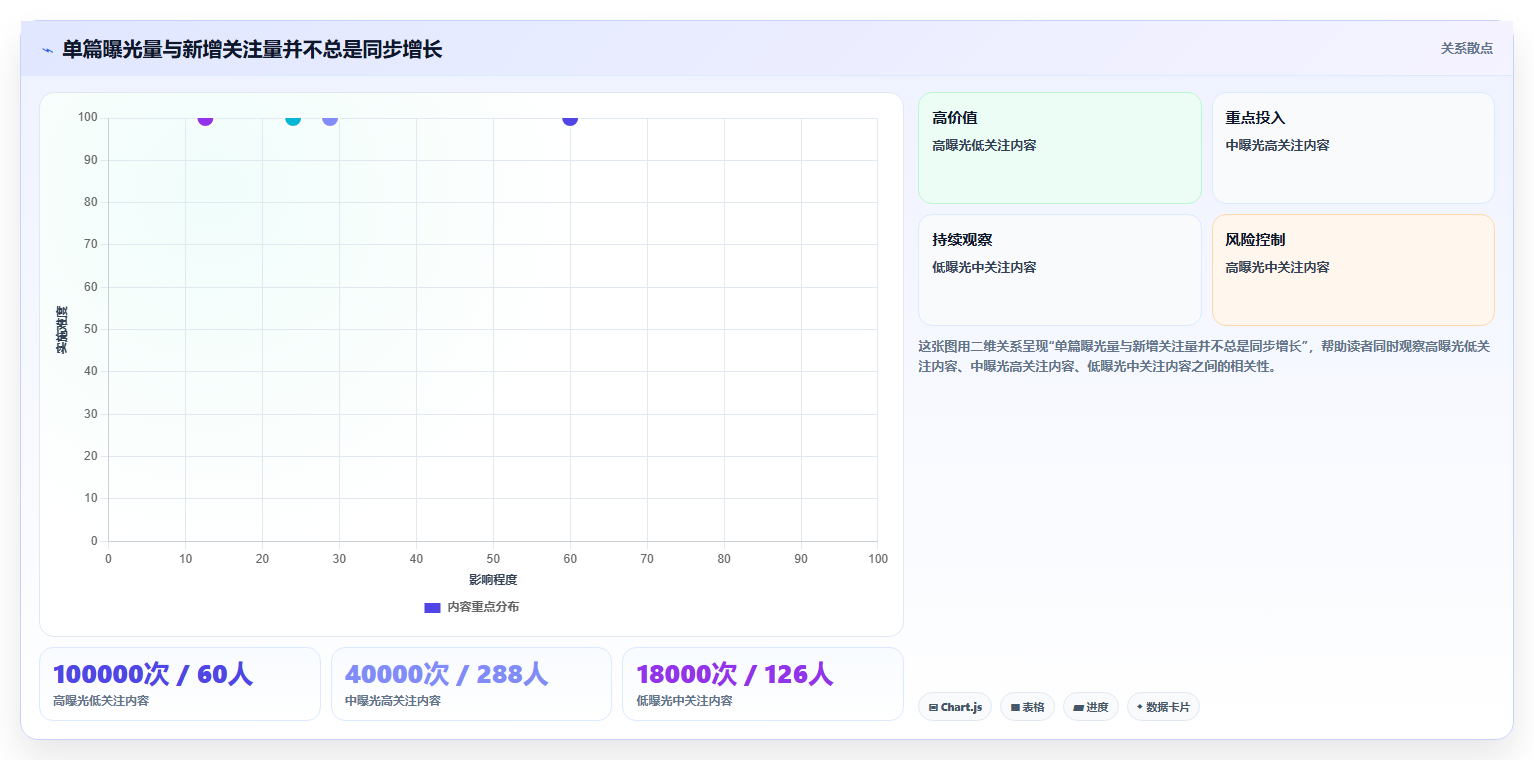Image resolution: width=1534 pixels, height=760 pixels.
Task: Open the 风险控制 quadrant card
Action: (x=1353, y=270)
